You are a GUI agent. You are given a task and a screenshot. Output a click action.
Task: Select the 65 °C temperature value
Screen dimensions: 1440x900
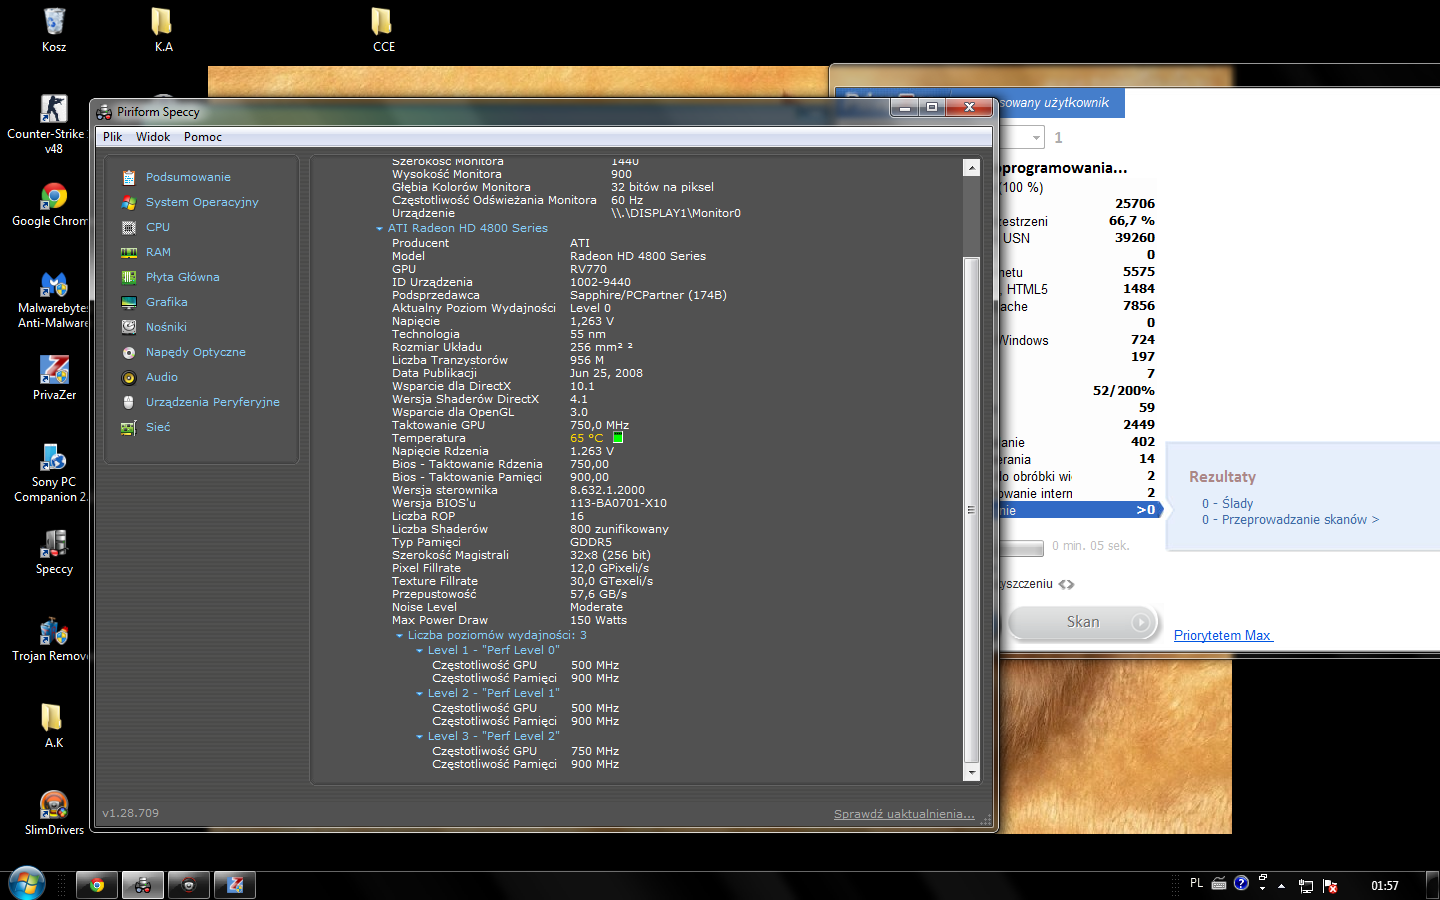pos(587,438)
